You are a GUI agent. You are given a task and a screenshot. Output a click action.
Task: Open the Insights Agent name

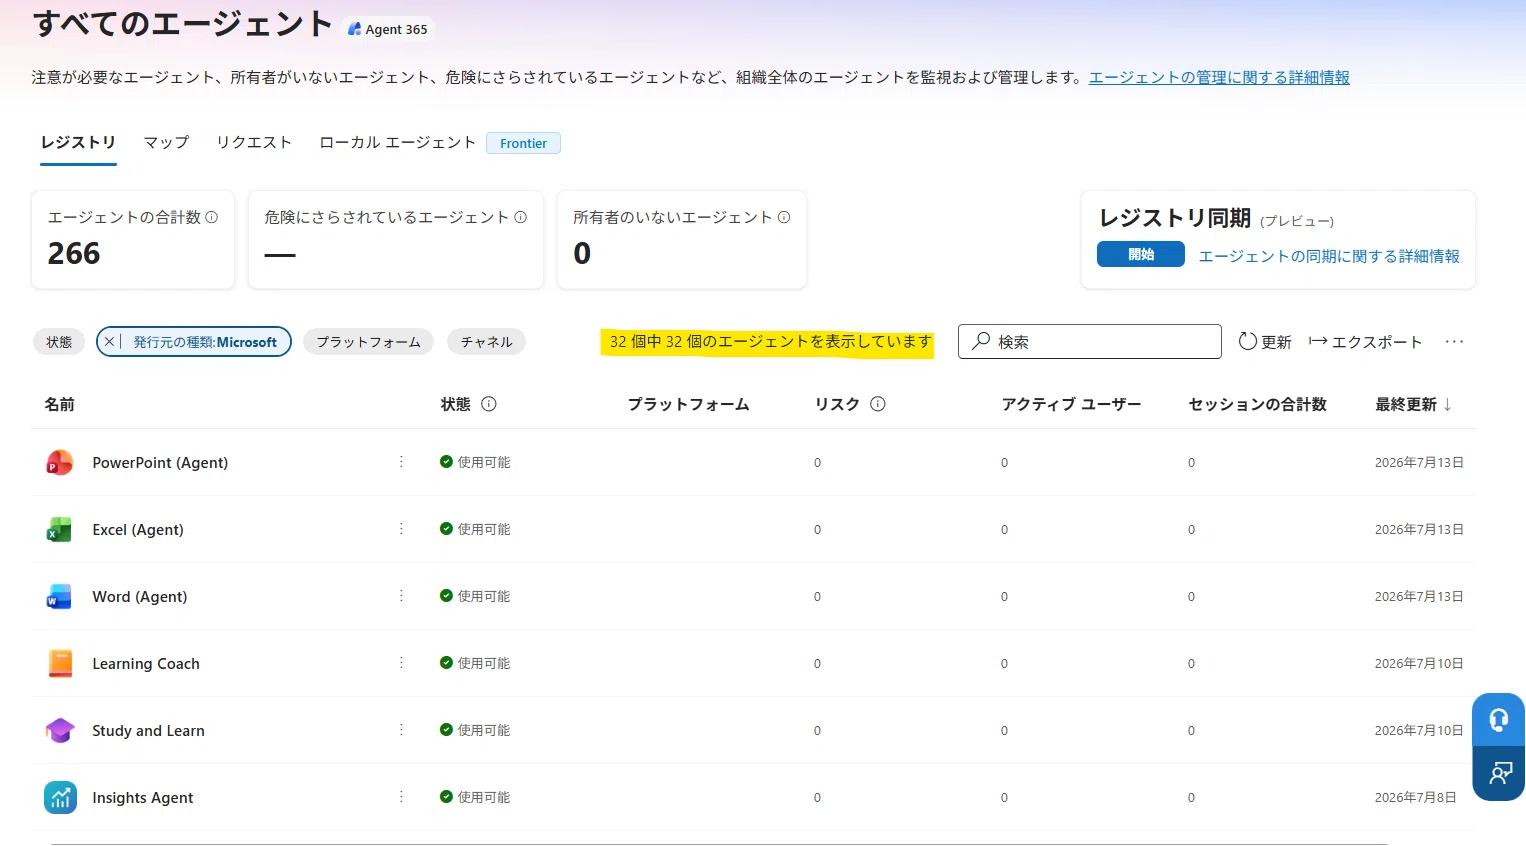coord(143,798)
